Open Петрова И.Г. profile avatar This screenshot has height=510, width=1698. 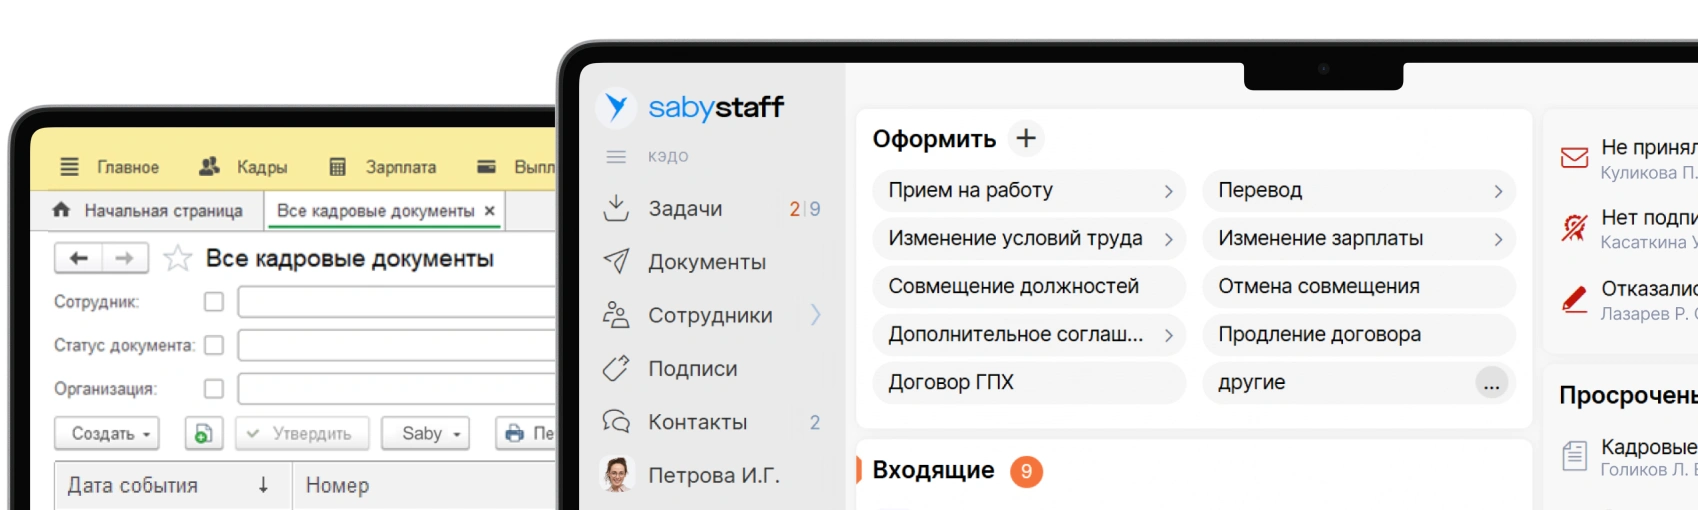click(617, 474)
